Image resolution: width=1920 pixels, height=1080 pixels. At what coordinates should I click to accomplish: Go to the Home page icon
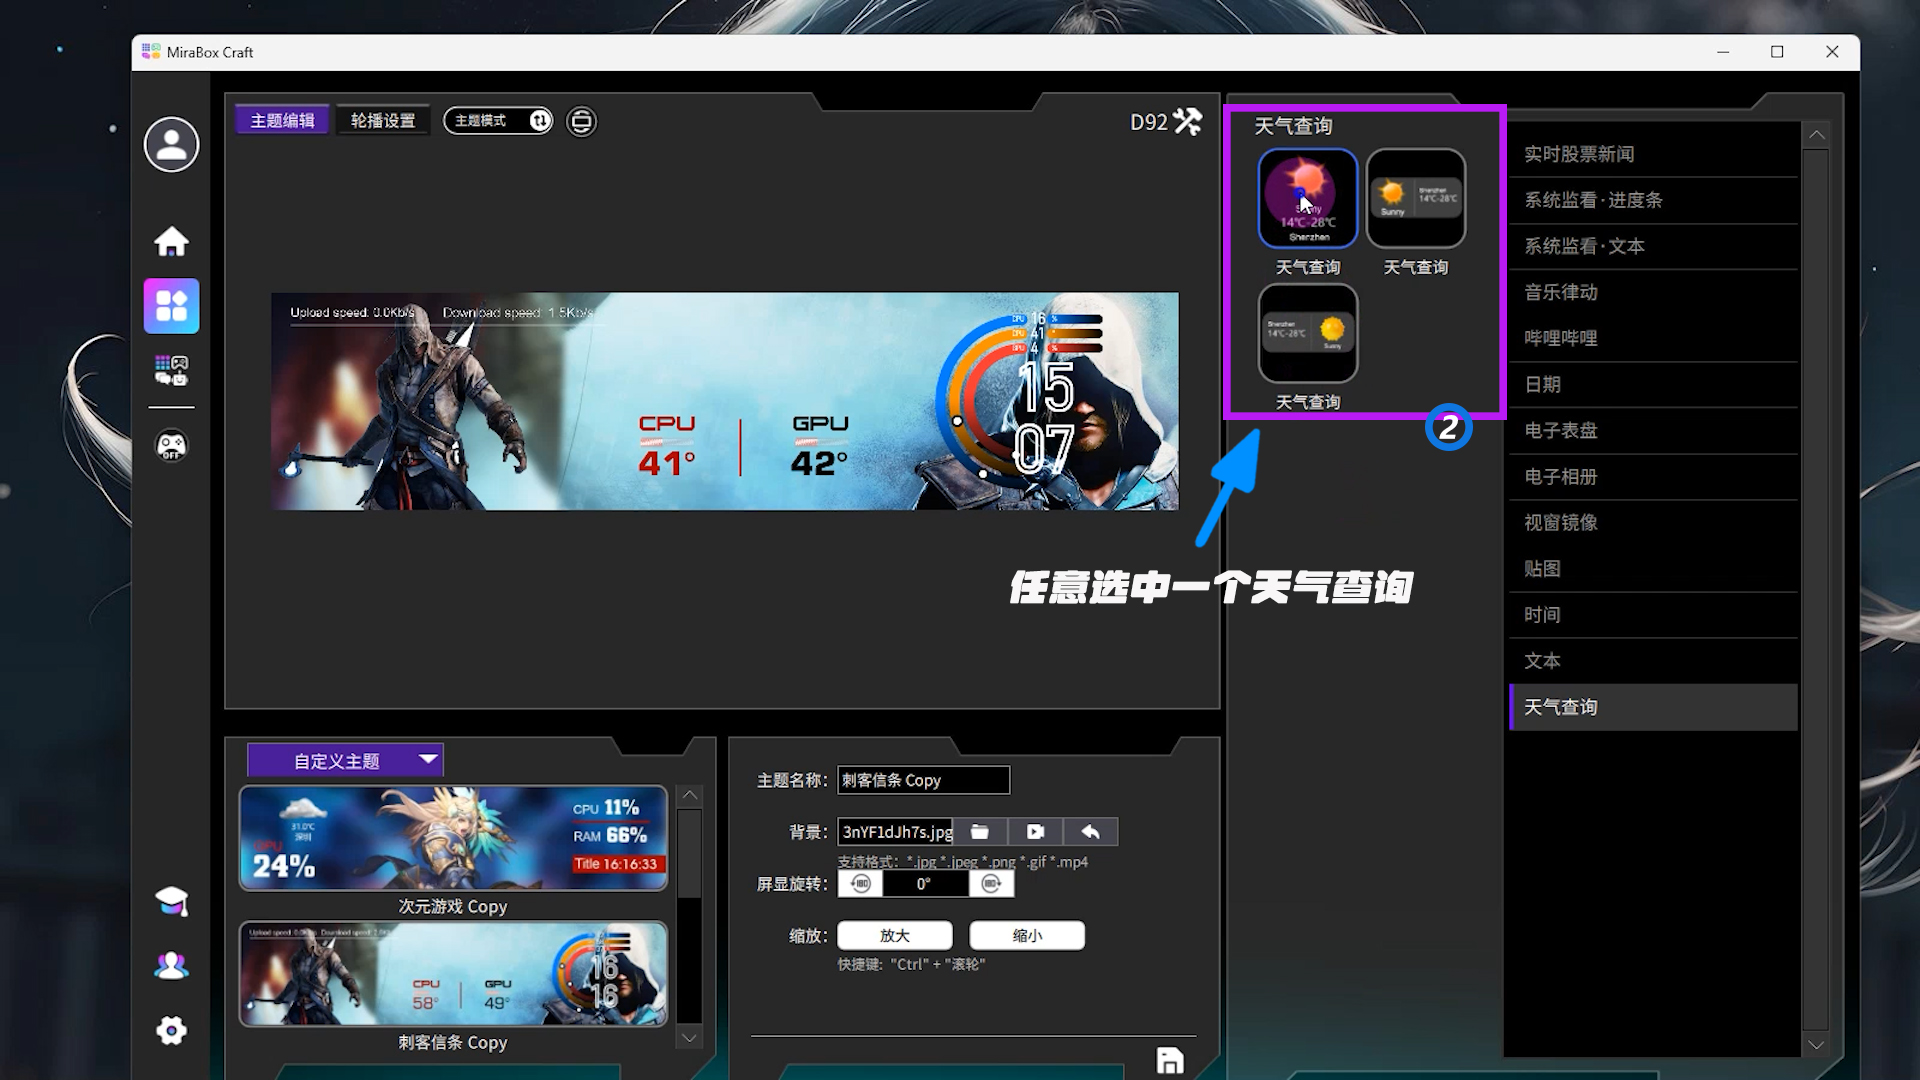pos(171,241)
